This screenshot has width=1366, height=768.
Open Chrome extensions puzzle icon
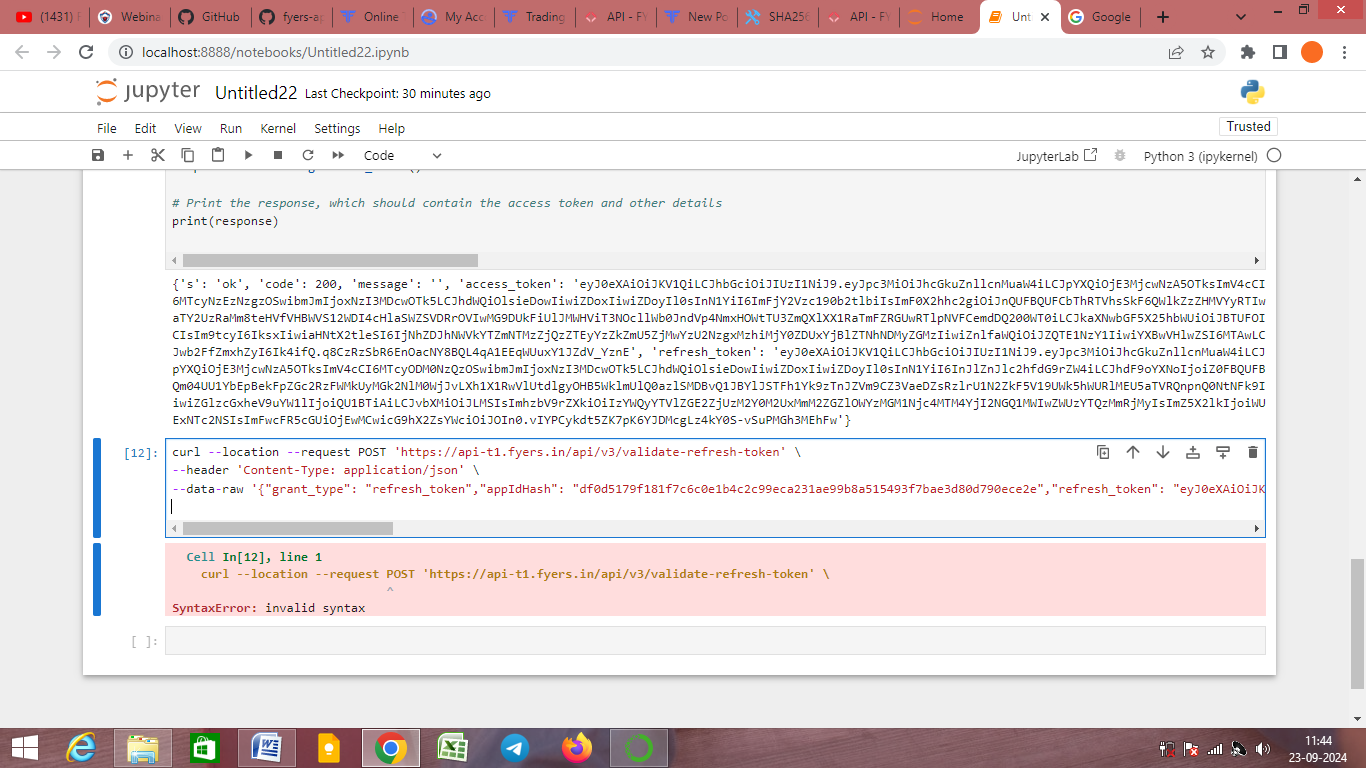click(x=1247, y=52)
